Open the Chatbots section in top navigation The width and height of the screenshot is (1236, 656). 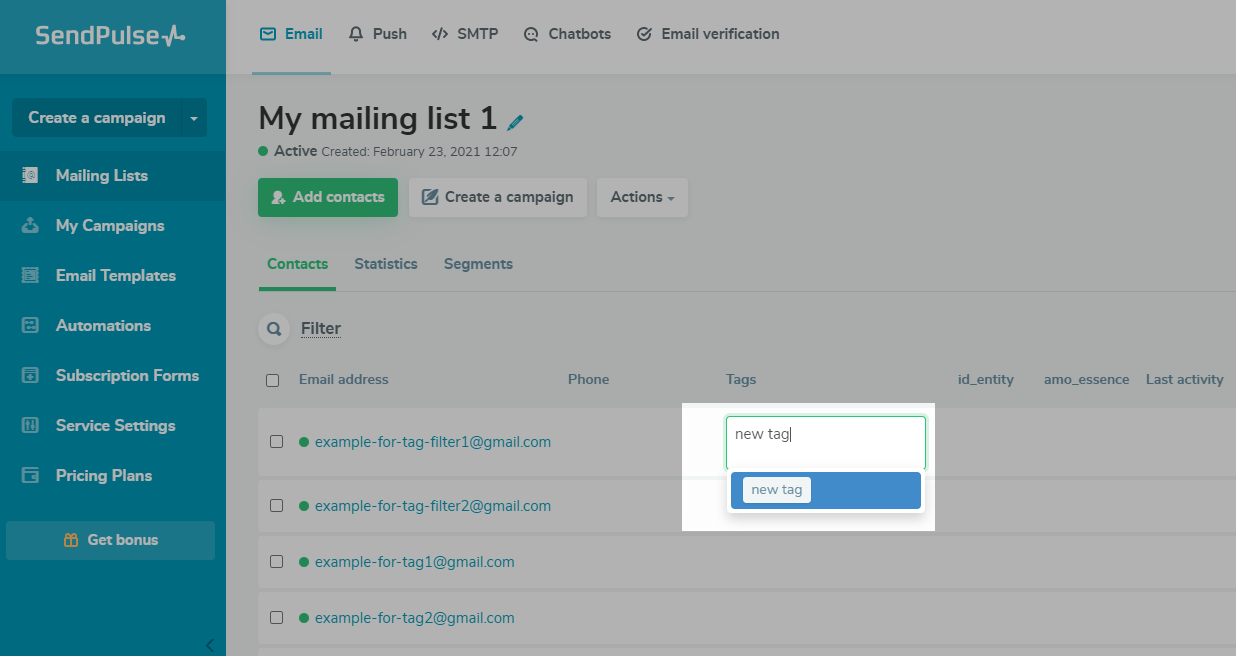coord(567,34)
